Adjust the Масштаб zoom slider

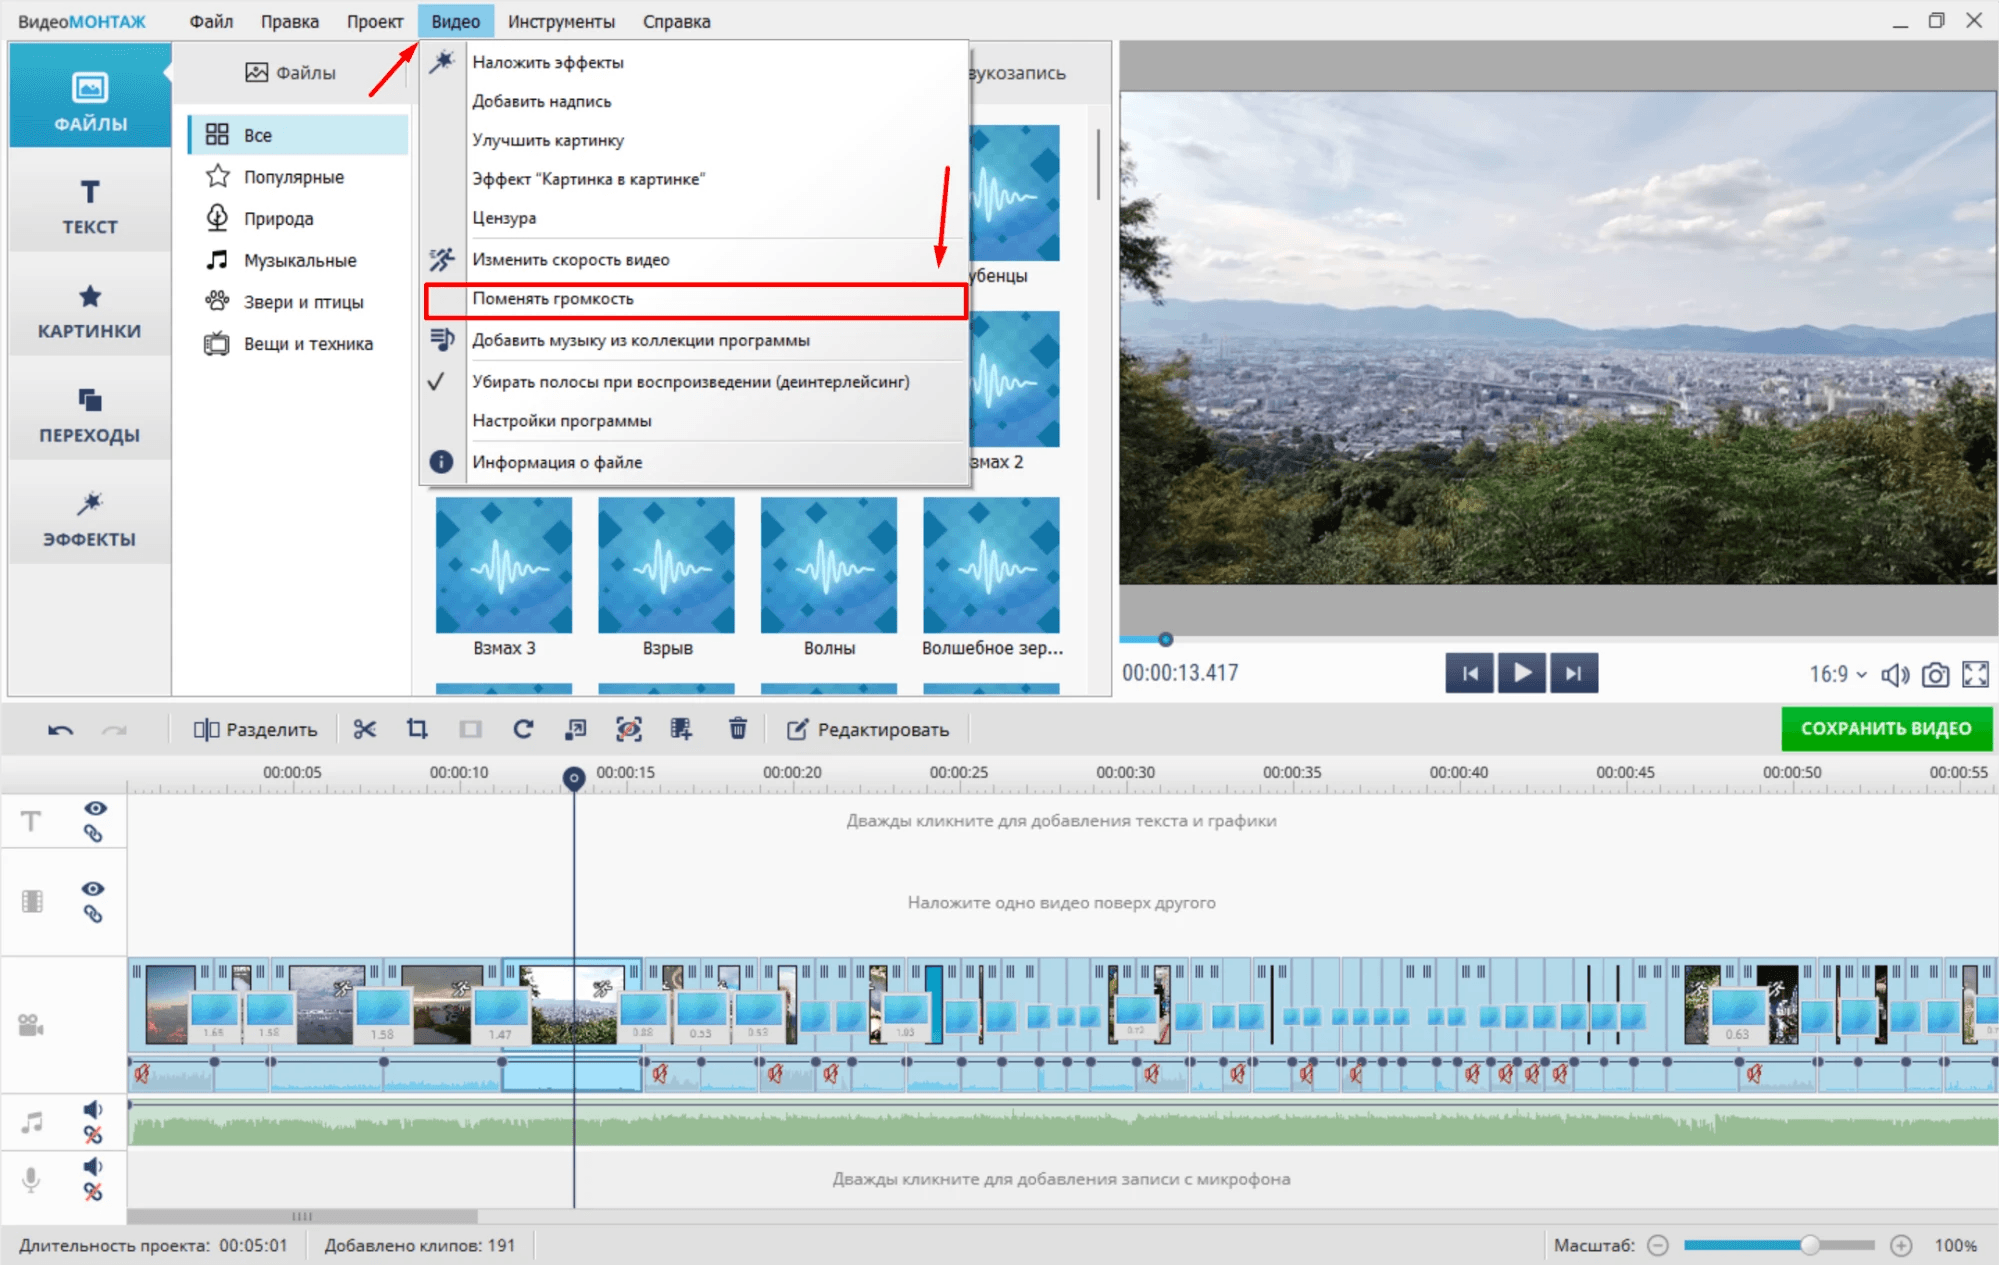1809,1245
